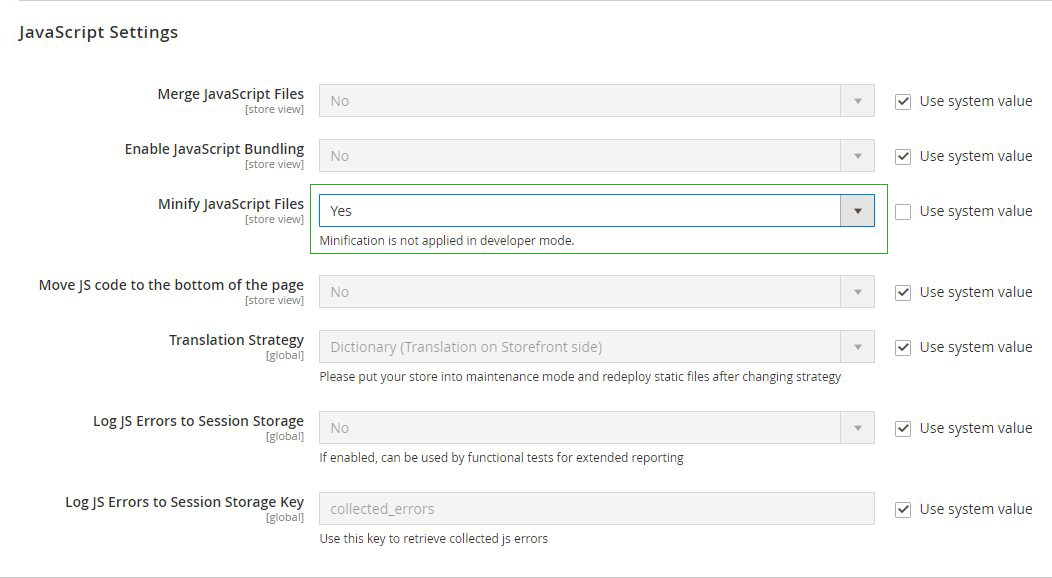Uncheck Use system value for Merge JavaScript Files

[903, 101]
